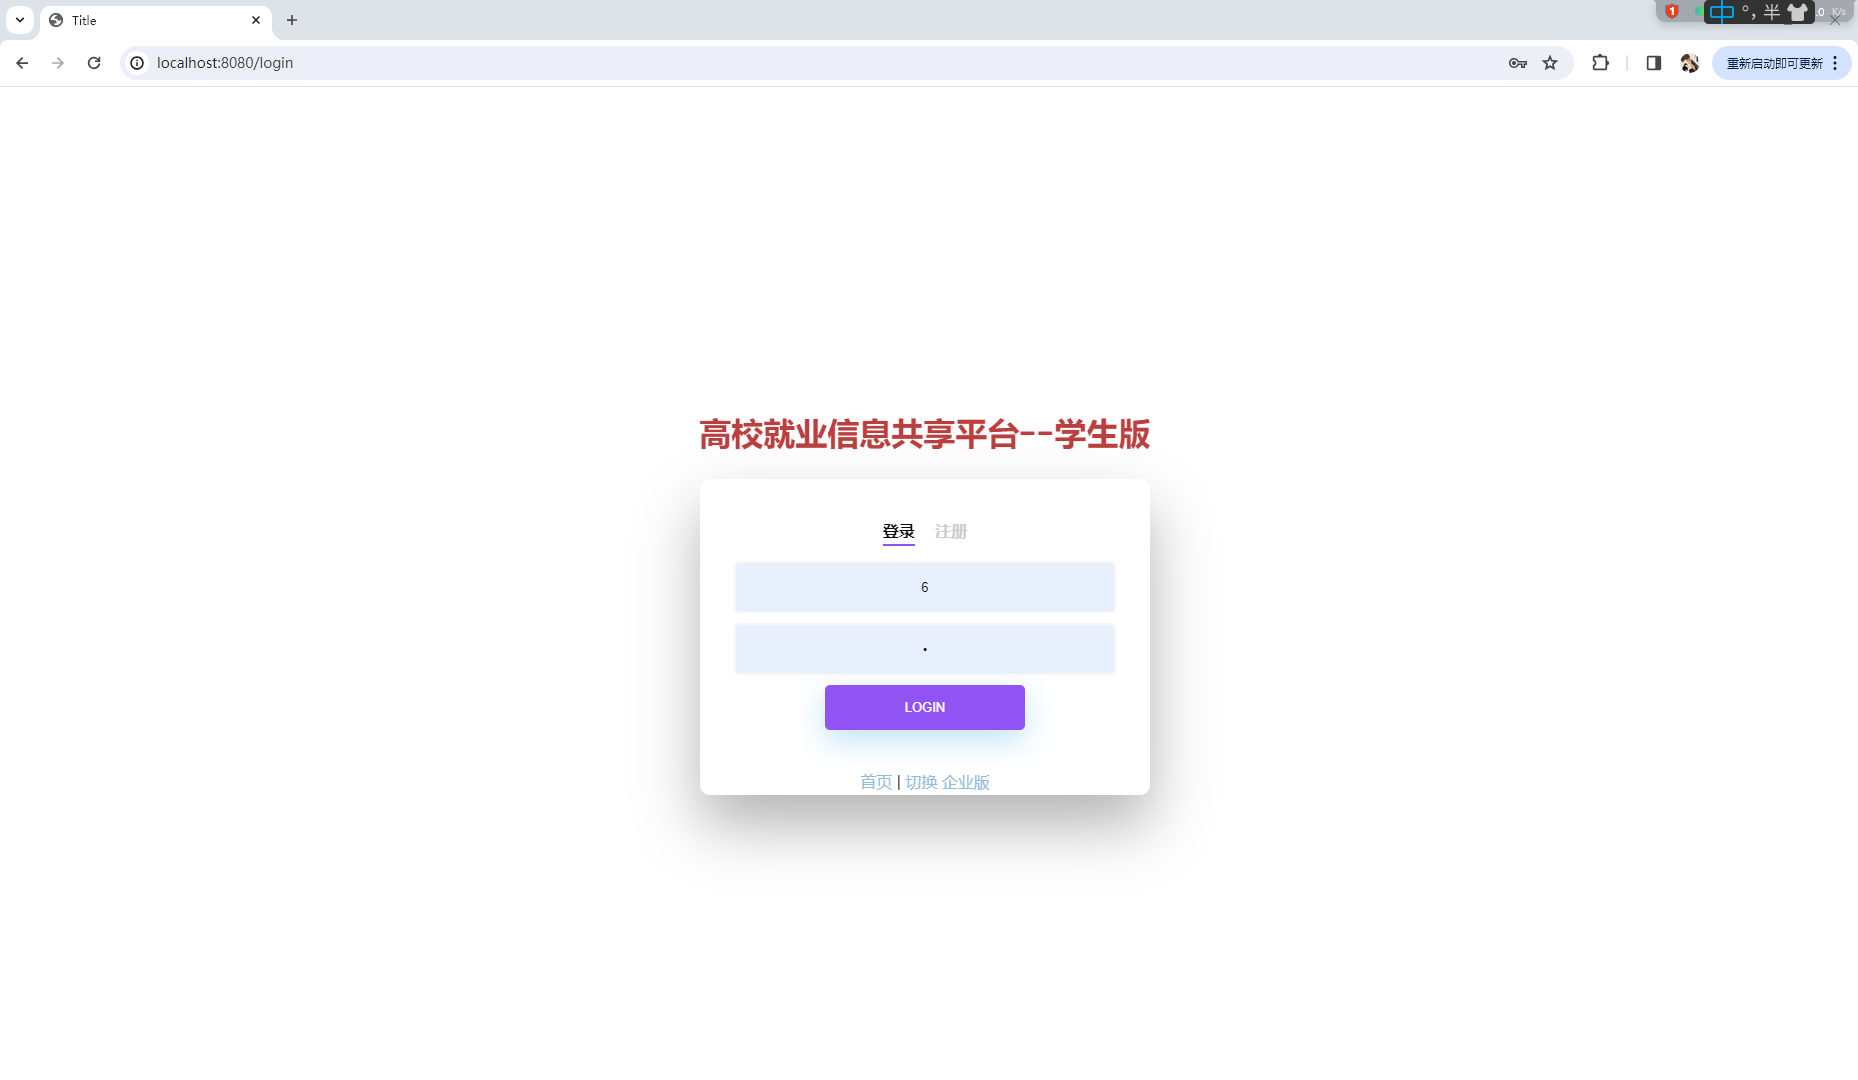The height and width of the screenshot is (1080, 1858).
Task: Open the extensions puzzle icon
Action: pos(1600,63)
